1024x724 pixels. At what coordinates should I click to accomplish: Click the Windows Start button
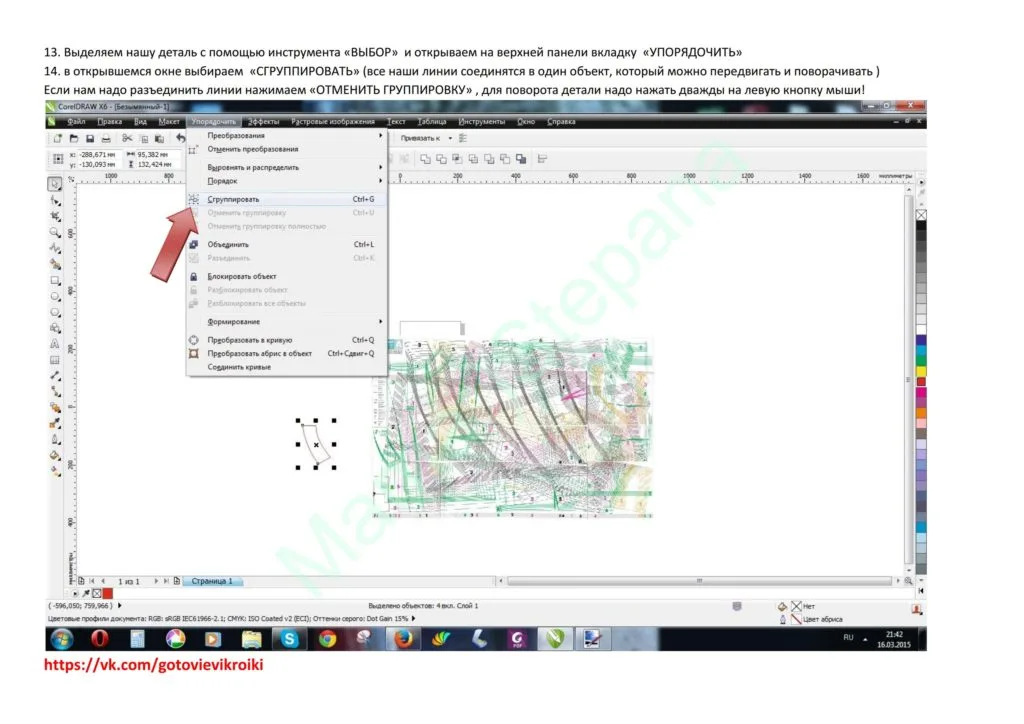[x=62, y=638]
